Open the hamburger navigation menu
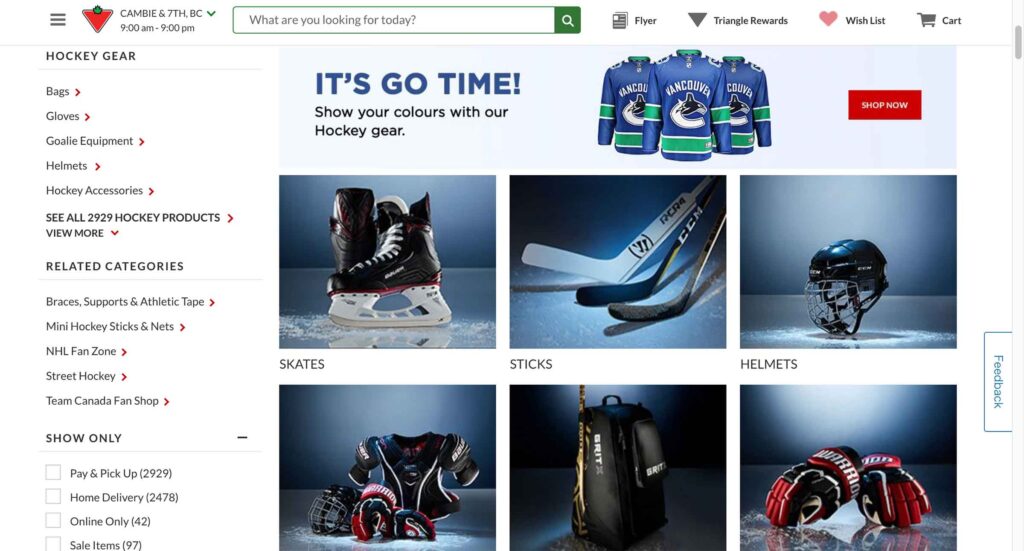 click(x=57, y=20)
